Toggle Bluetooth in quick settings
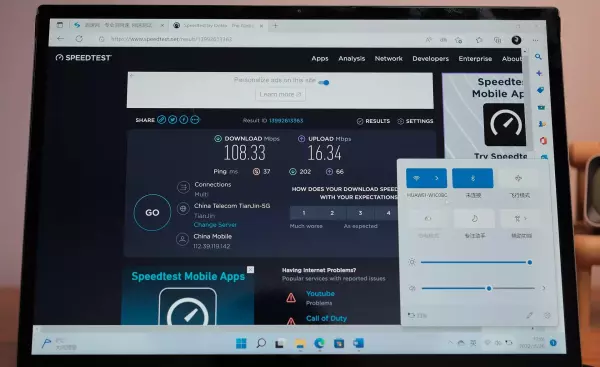The width and height of the screenshot is (600, 367). [x=473, y=178]
